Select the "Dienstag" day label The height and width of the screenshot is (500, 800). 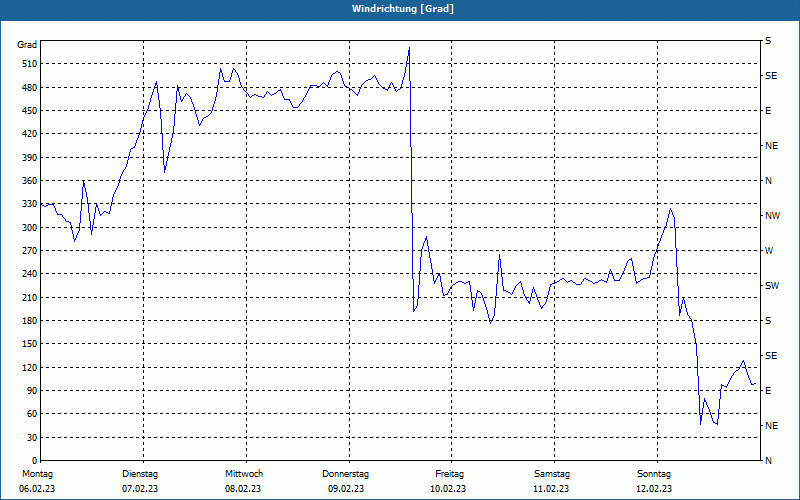tap(140, 474)
